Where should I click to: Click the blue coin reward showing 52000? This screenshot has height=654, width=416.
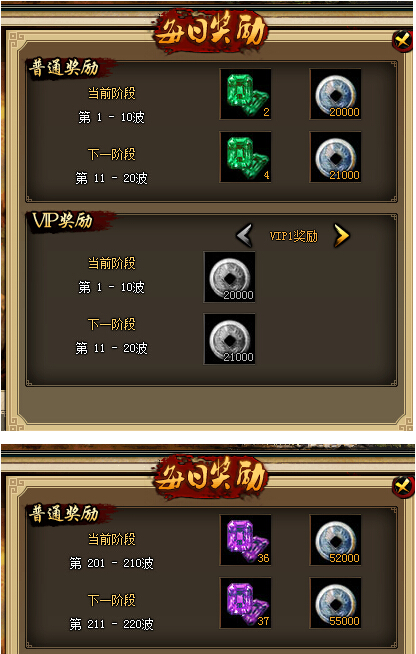coord(335,540)
